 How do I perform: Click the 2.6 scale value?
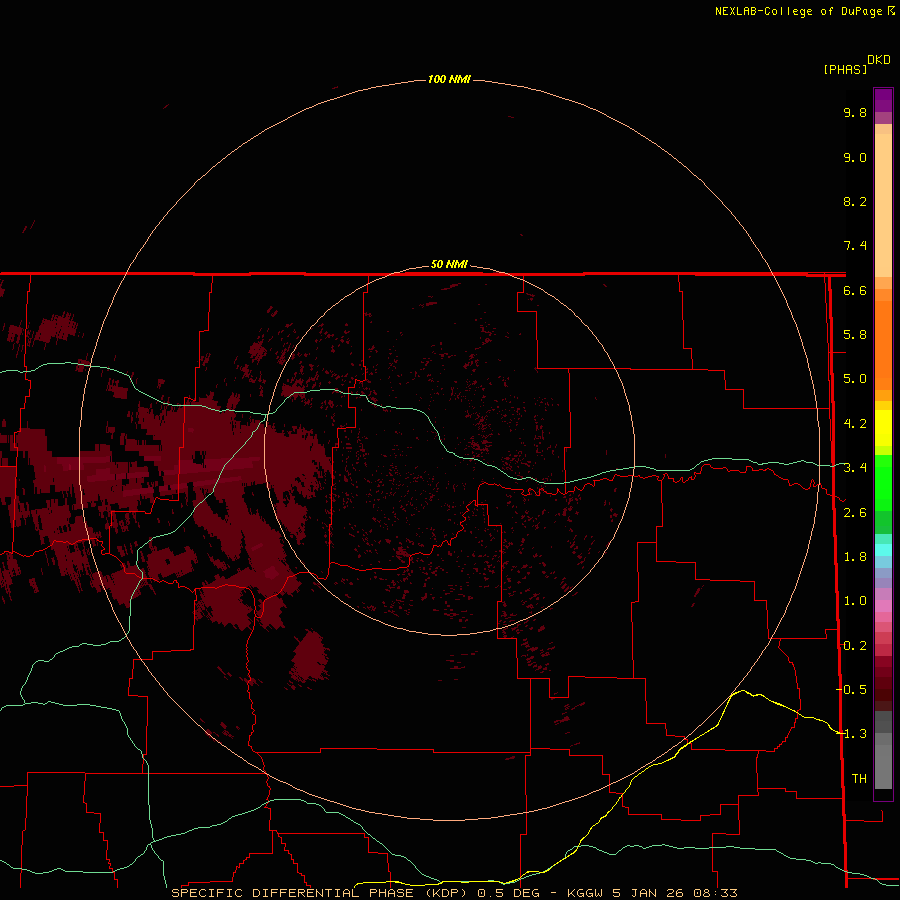(855, 513)
